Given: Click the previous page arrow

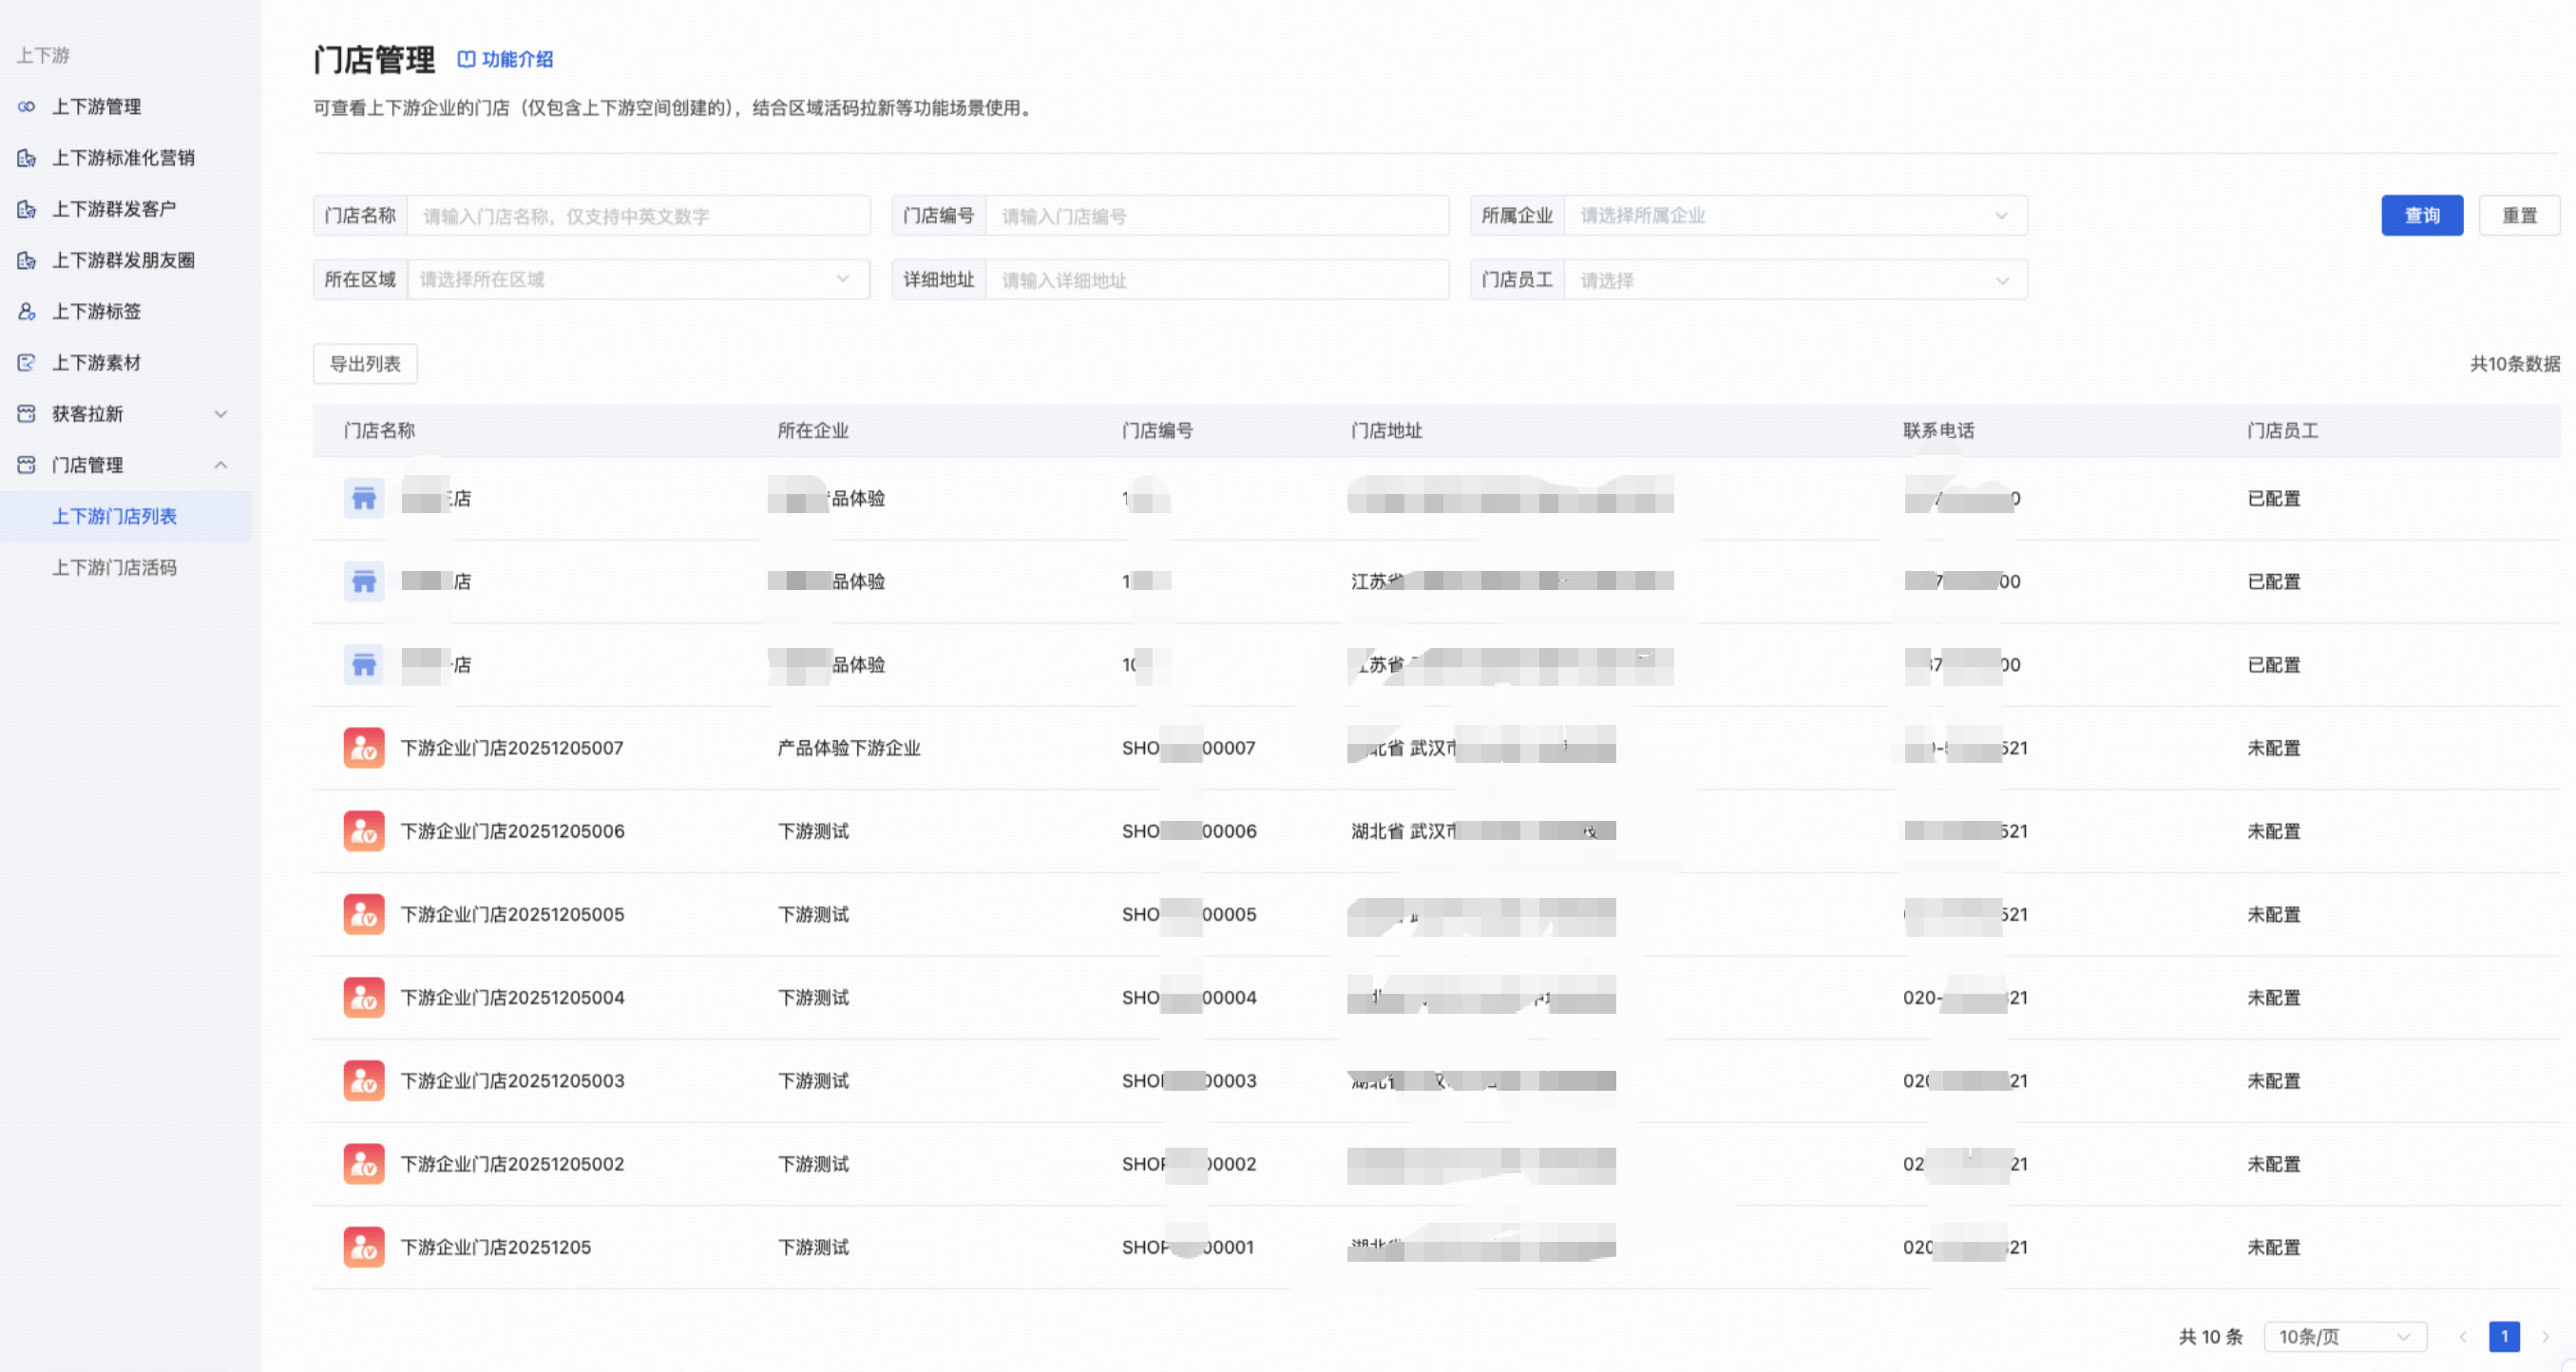Looking at the screenshot, I should point(2463,1337).
